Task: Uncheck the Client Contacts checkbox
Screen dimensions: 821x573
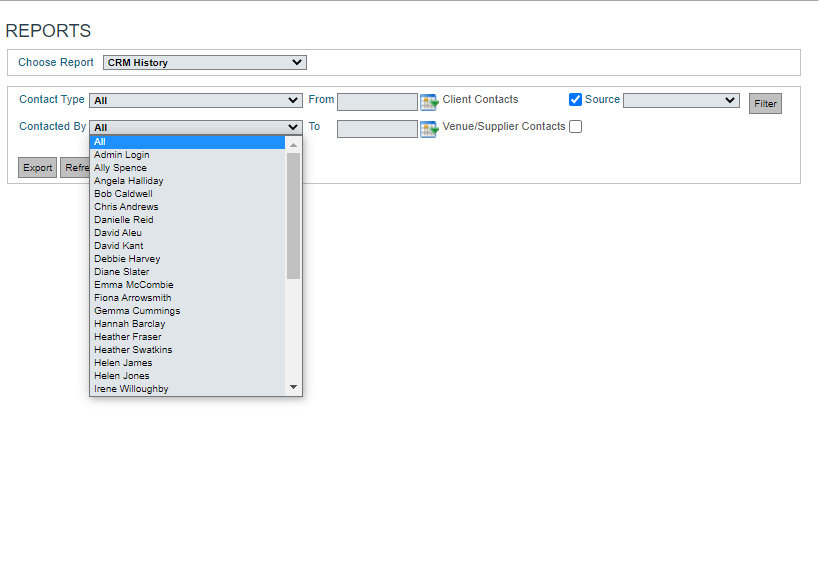Action: tap(575, 100)
